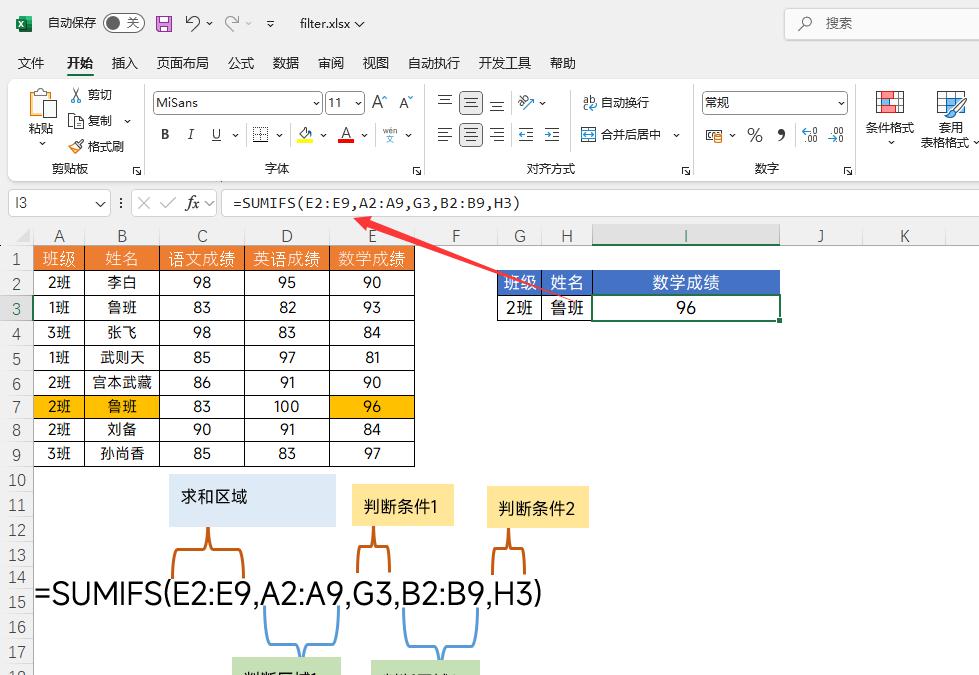Viewport: 979px width, 675px height.
Task: Open 条件格式 conditional formatting
Action: click(x=890, y=119)
